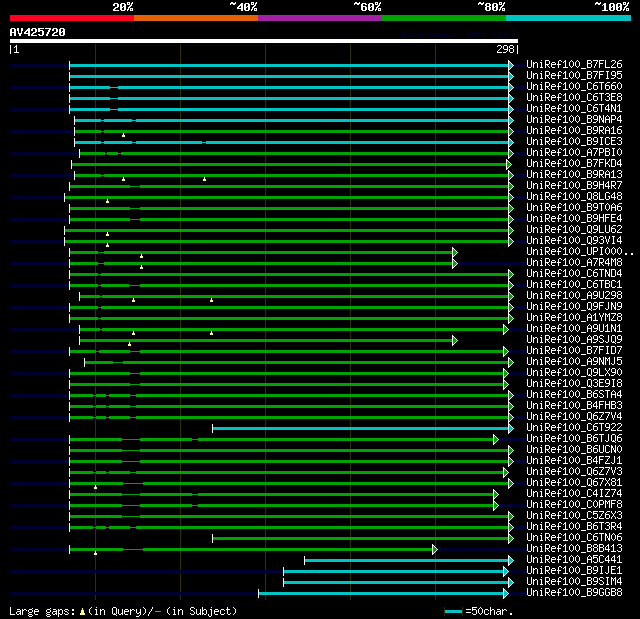Select the UniRef100_B9IJE1 label
Screen dimensions: 640x619
pyautogui.click(x=574, y=571)
